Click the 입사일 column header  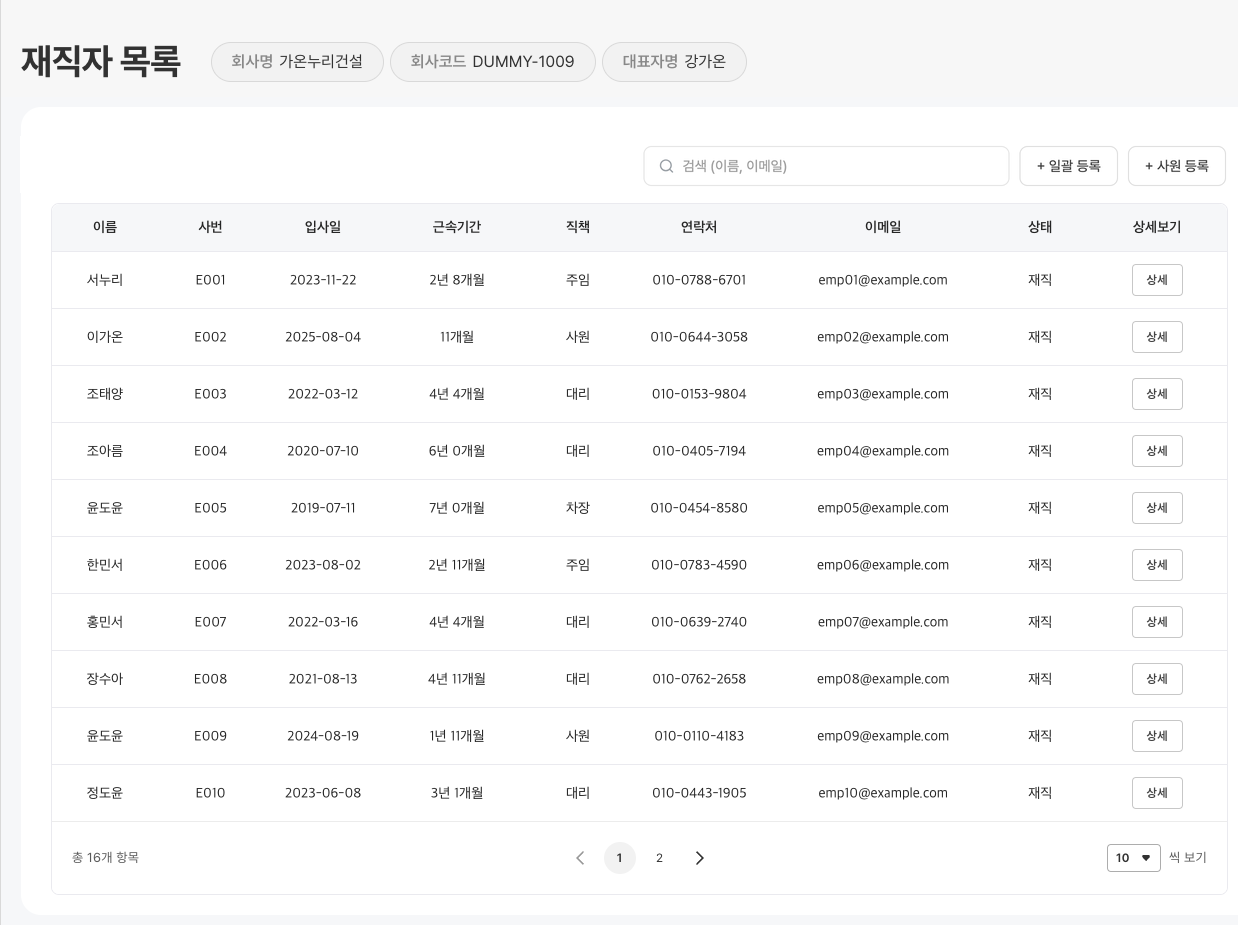323,227
